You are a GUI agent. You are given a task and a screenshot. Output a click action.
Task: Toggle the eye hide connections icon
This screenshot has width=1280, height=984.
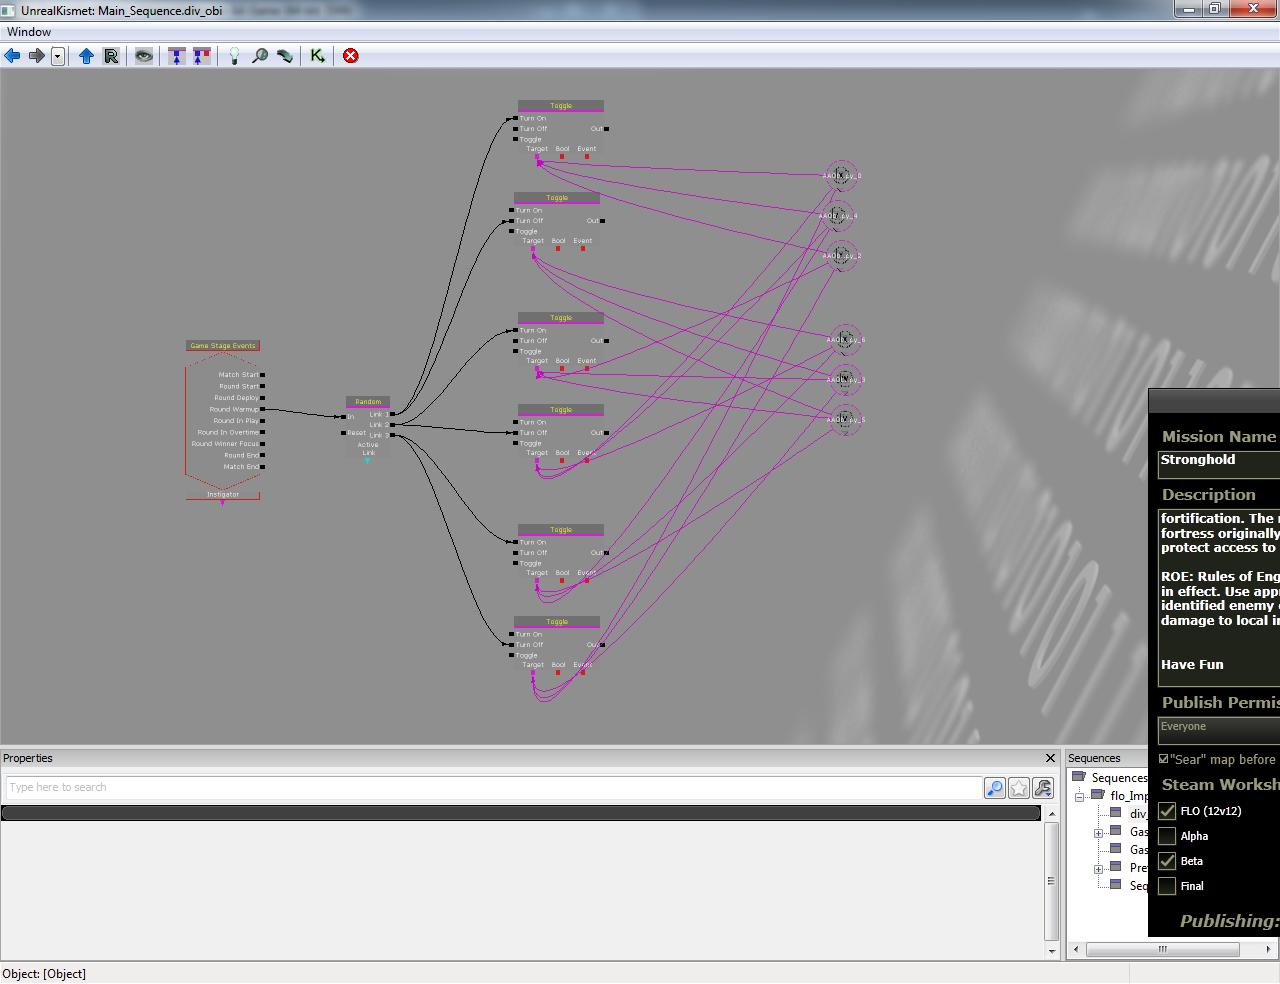pos(144,56)
